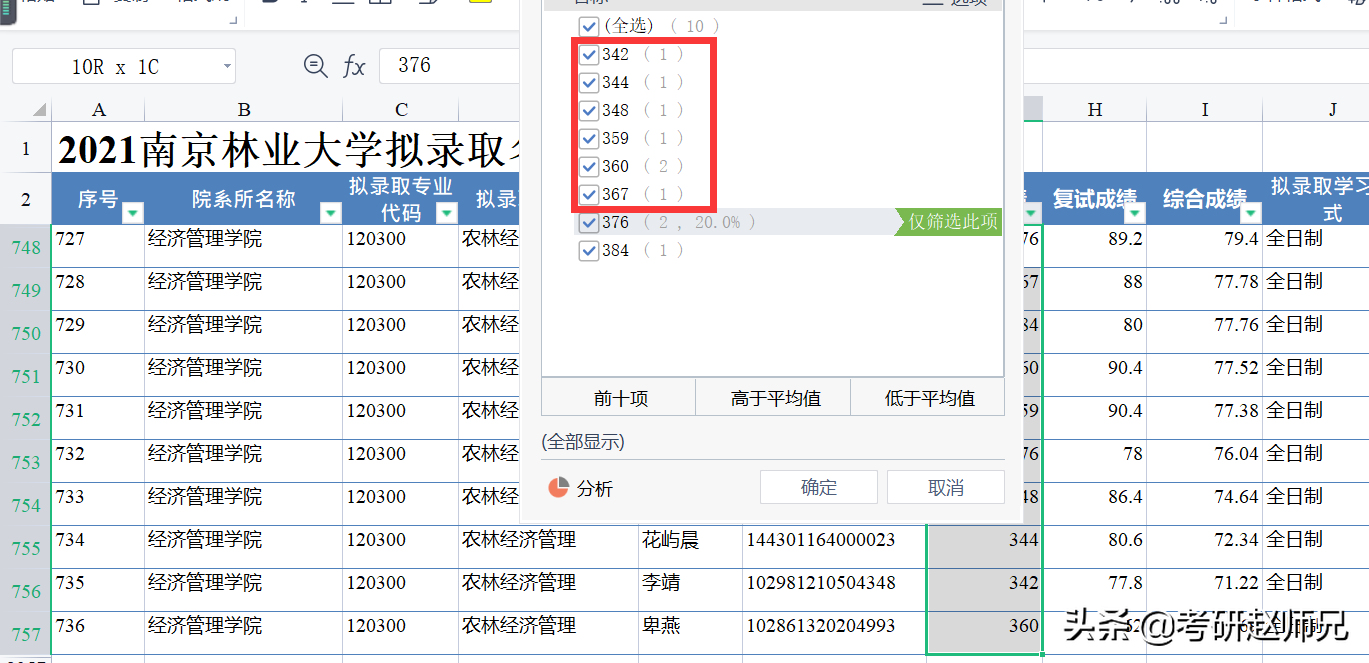Uncheck the 342 value in the filter list
The image size is (1369, 663).
(589, 55)
